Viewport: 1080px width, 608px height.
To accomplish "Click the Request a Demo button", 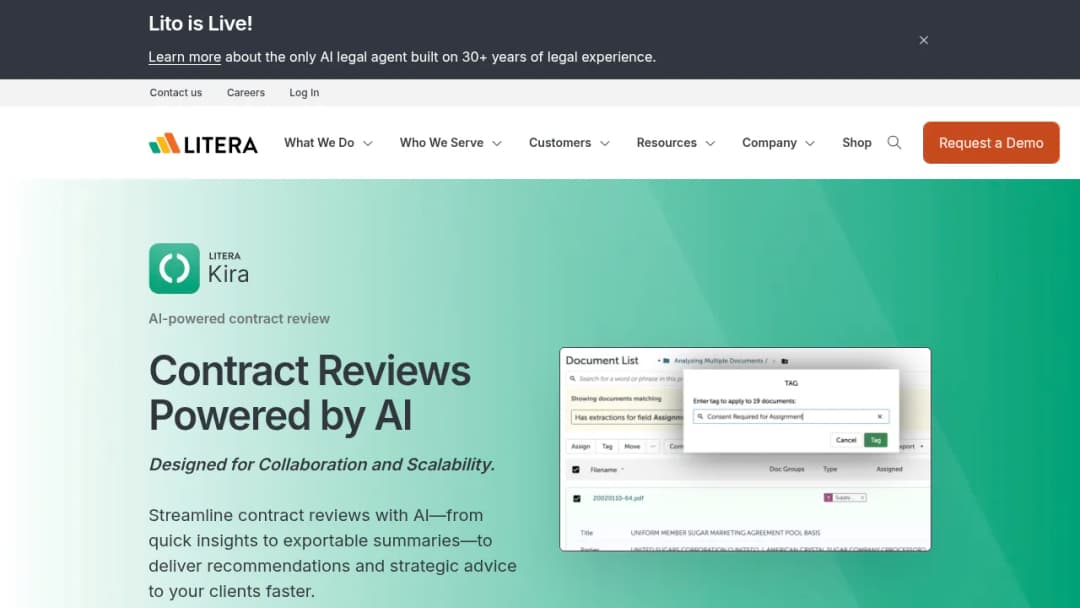I will tap(991, 143).
